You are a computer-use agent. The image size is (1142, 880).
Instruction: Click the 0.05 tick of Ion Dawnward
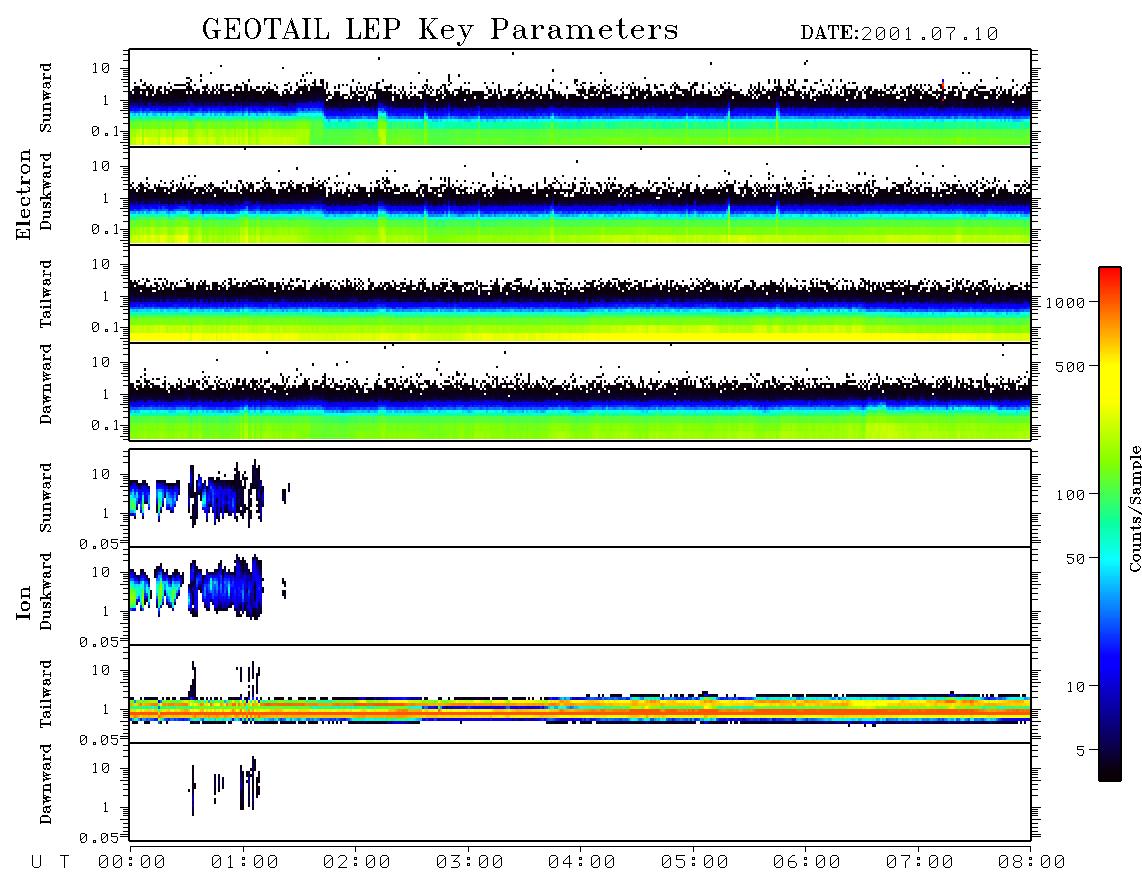click(99, 838)
